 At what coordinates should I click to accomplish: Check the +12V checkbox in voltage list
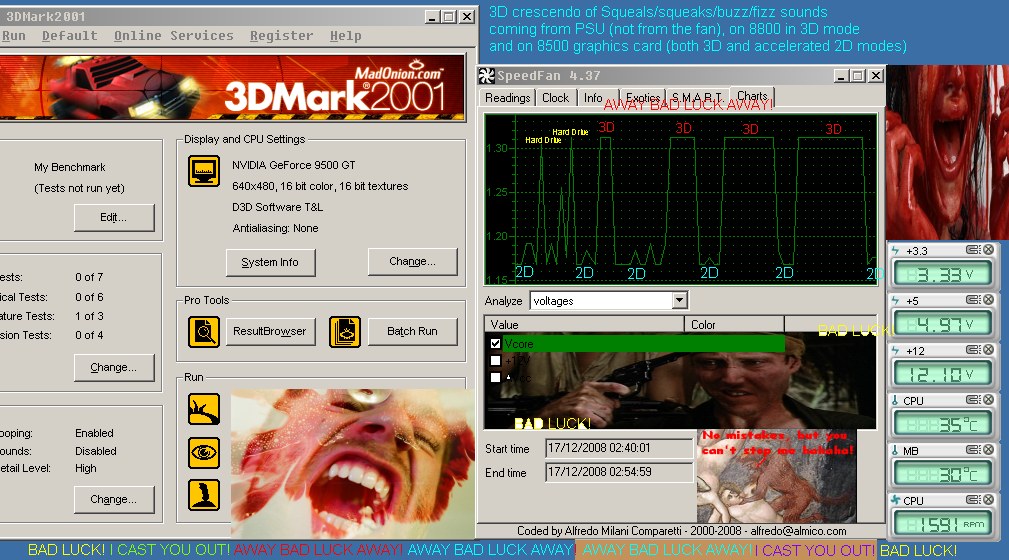coord(495,361)
